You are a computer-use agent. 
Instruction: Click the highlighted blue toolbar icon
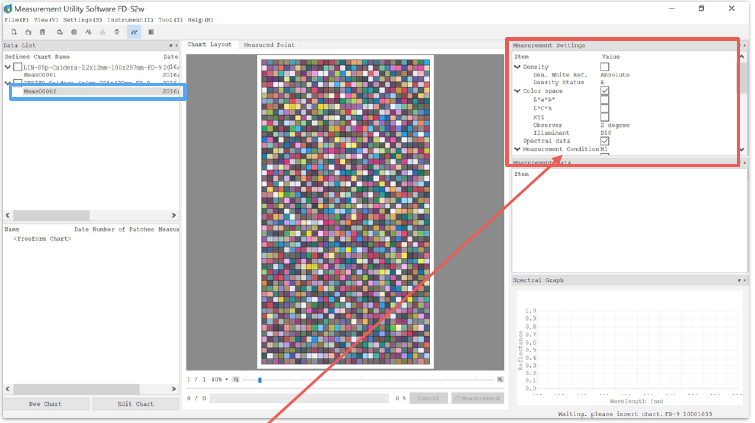click(x=134, y=32)
